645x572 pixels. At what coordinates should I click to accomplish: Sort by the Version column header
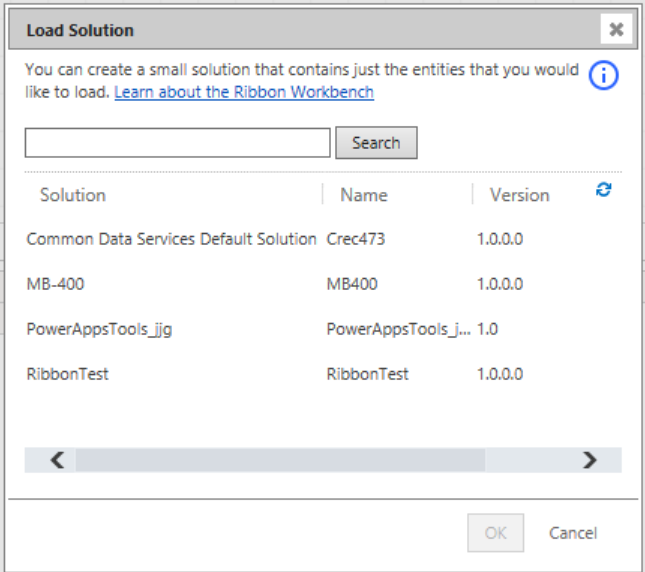click(x=520, y=195)
